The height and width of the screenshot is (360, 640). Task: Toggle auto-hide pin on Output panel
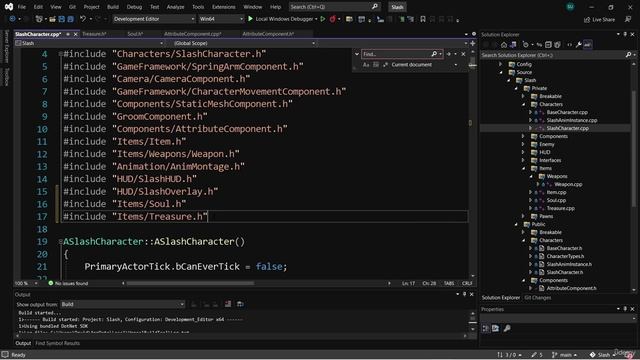[464, 294]
